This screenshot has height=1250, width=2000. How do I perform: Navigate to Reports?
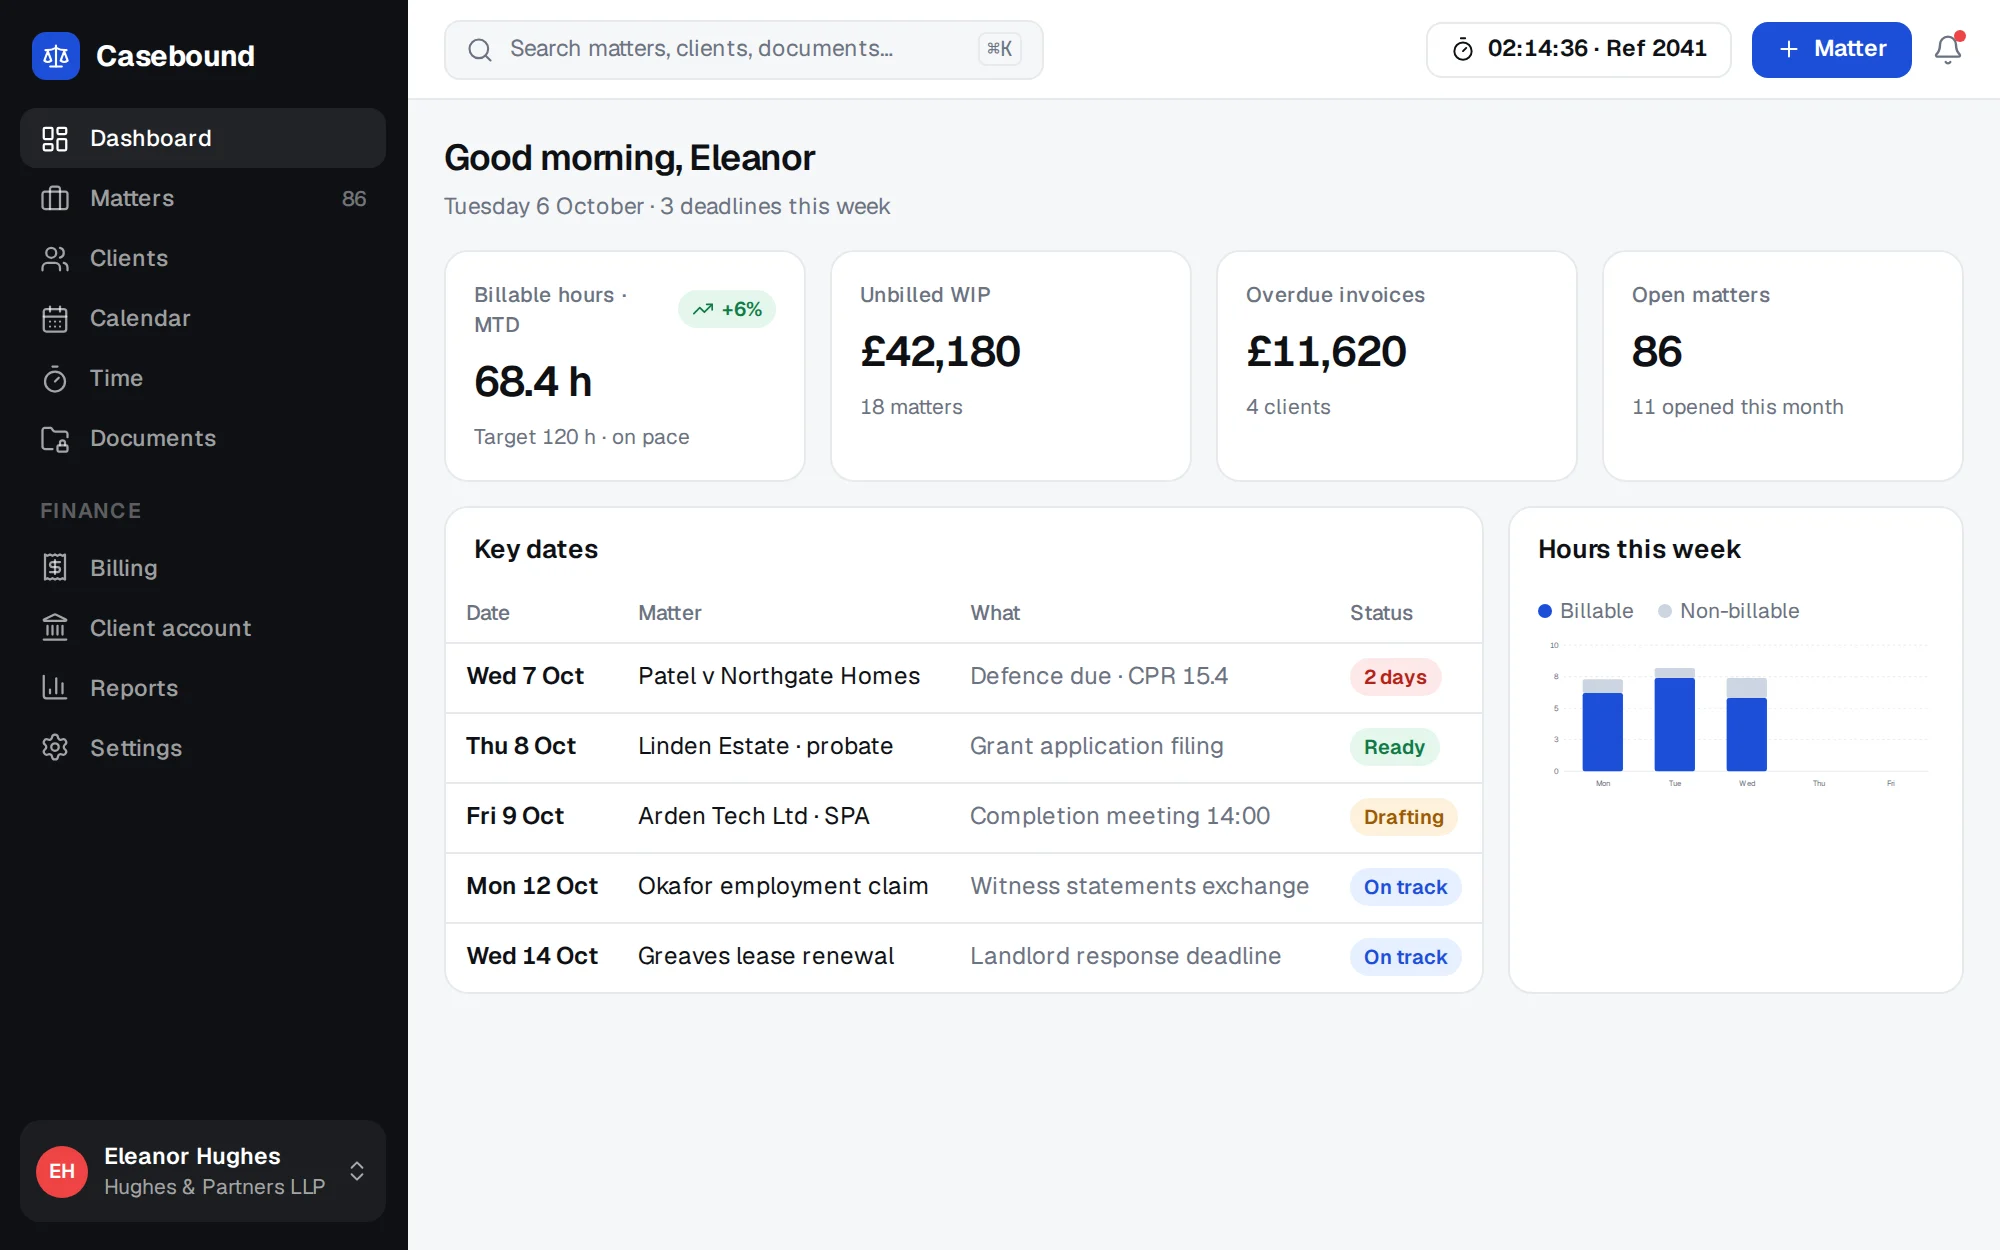click(203, 688)
